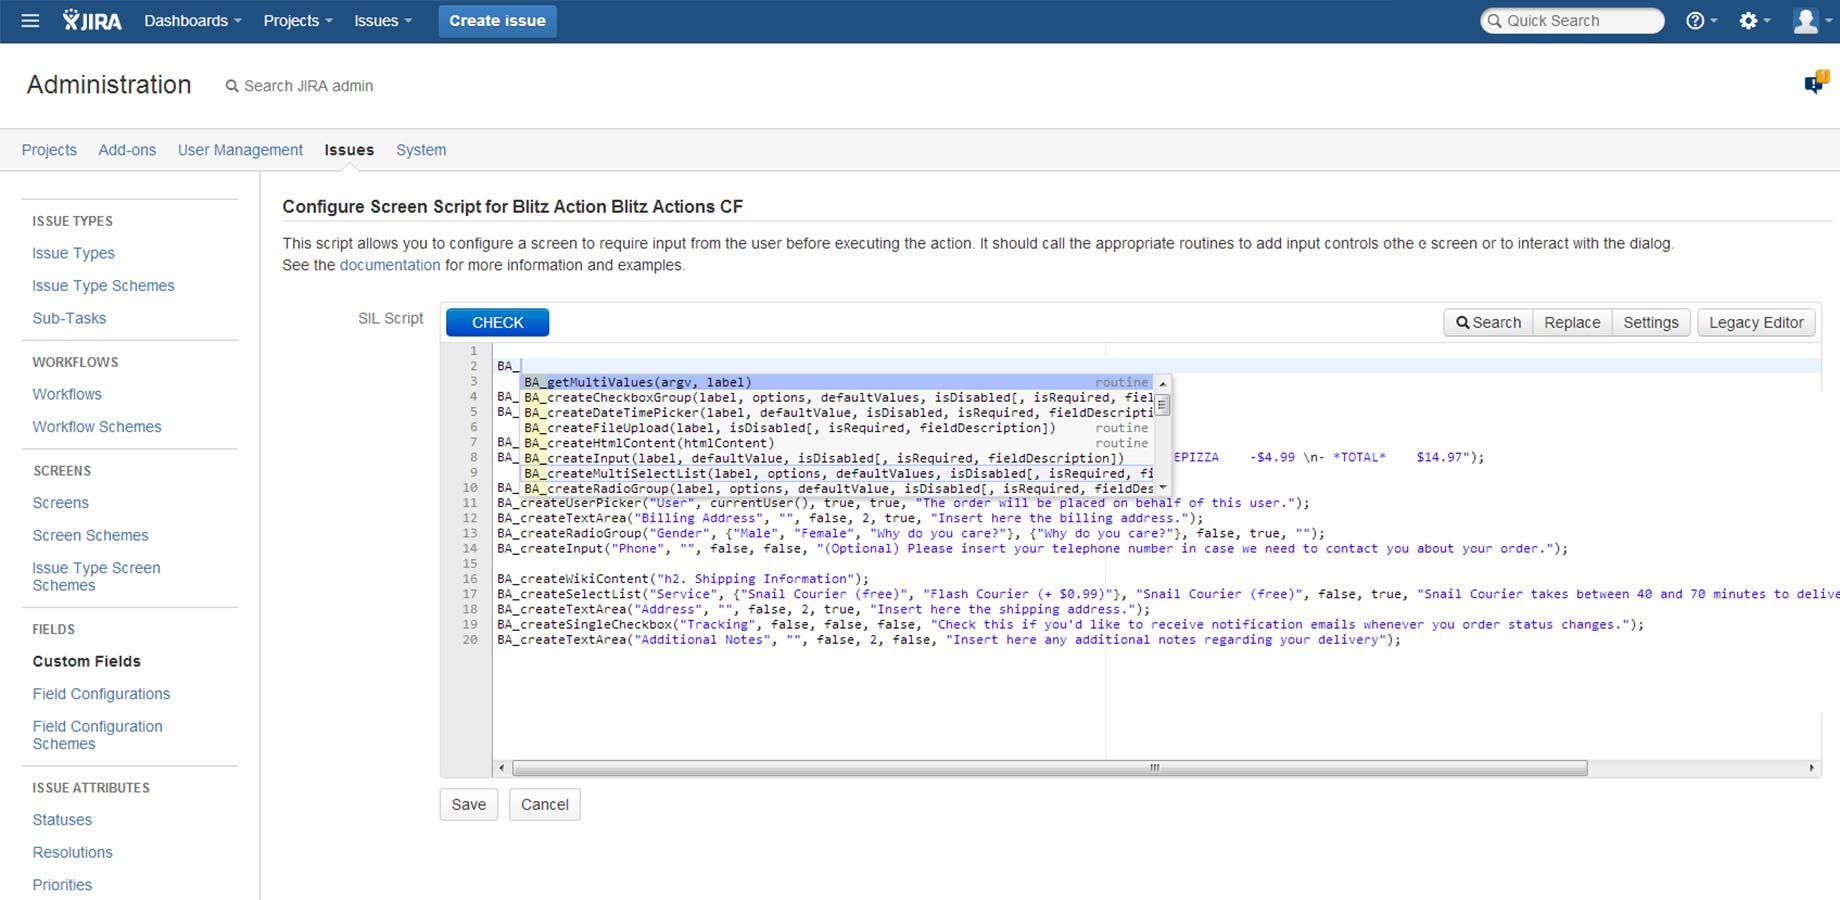
Task: Click line 19 BA_createSingleCheckbox code
Action: 1070,625
